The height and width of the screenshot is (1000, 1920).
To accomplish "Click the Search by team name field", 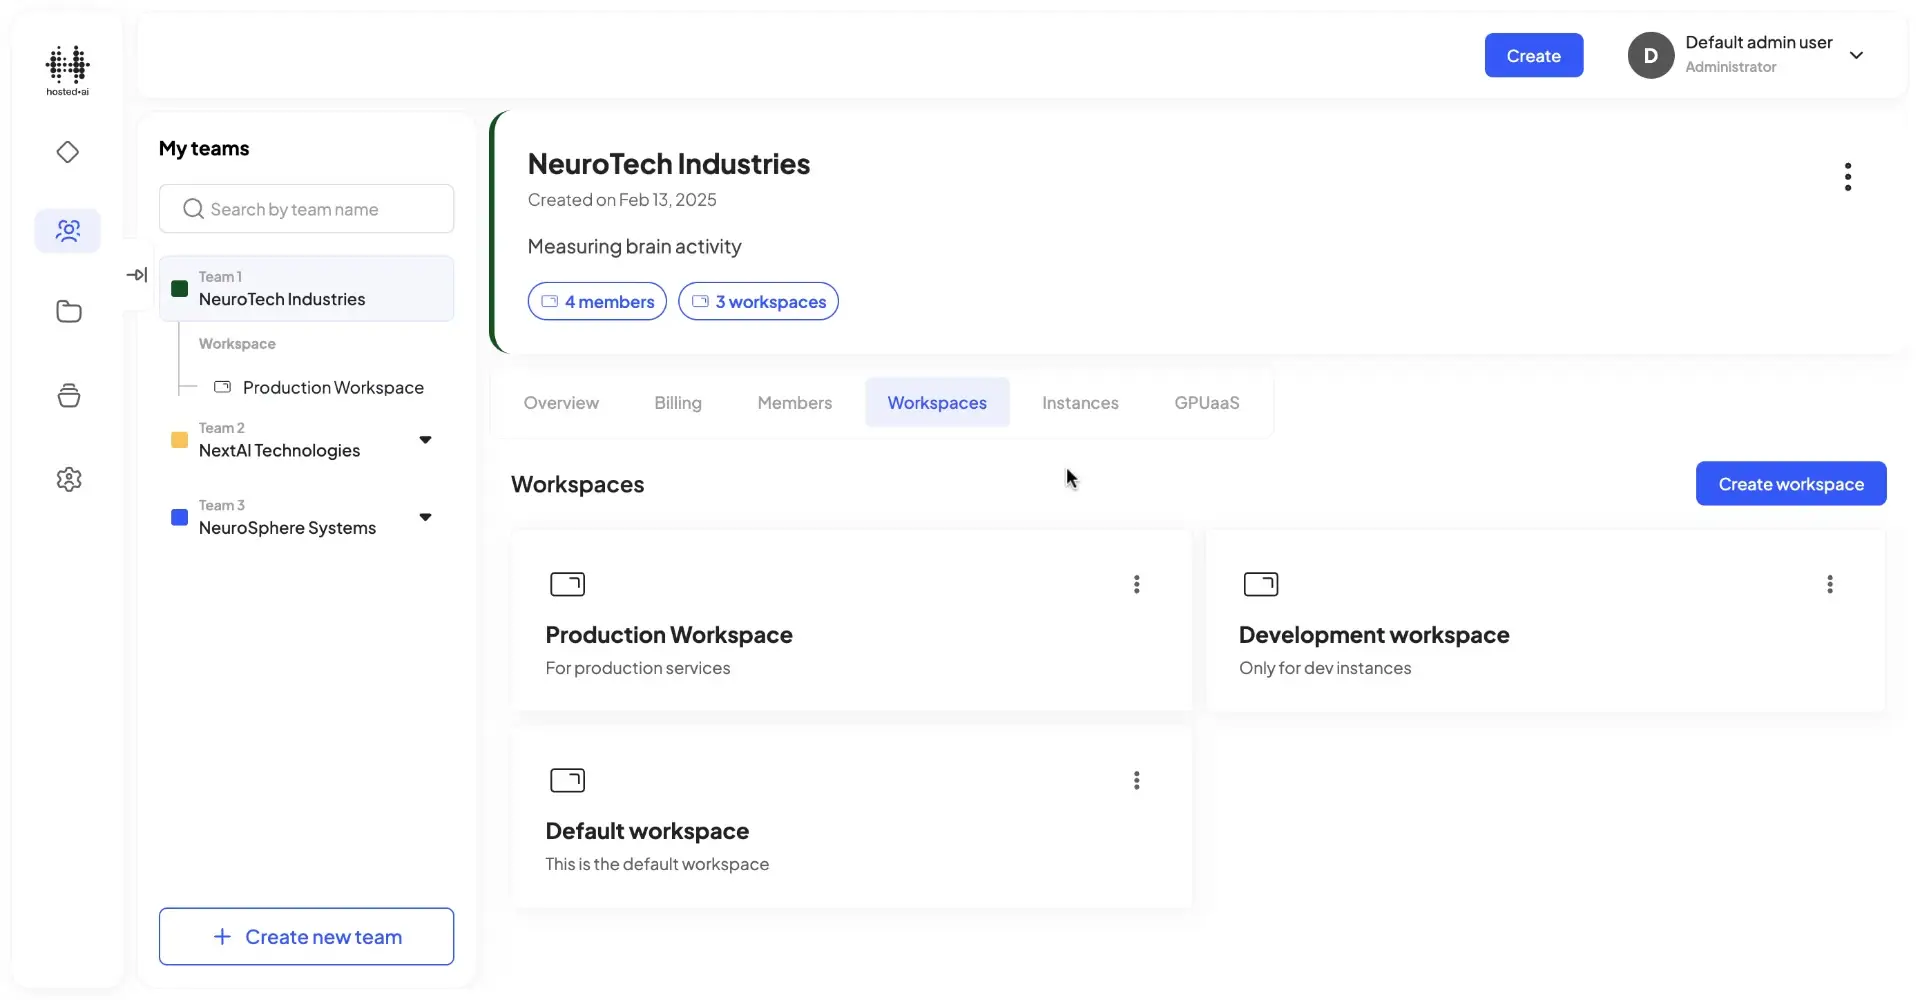I will click(306, 208).
